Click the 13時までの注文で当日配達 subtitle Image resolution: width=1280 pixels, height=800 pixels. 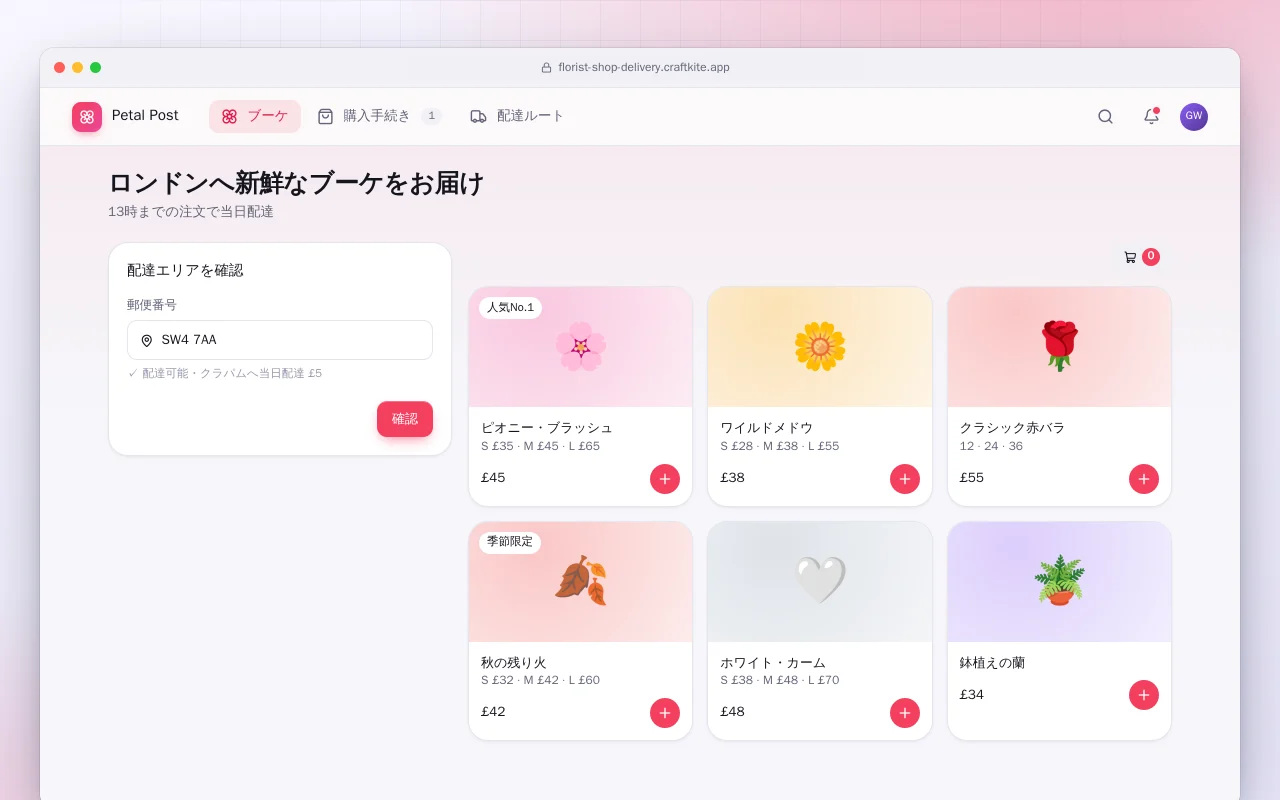pos(191,212)
